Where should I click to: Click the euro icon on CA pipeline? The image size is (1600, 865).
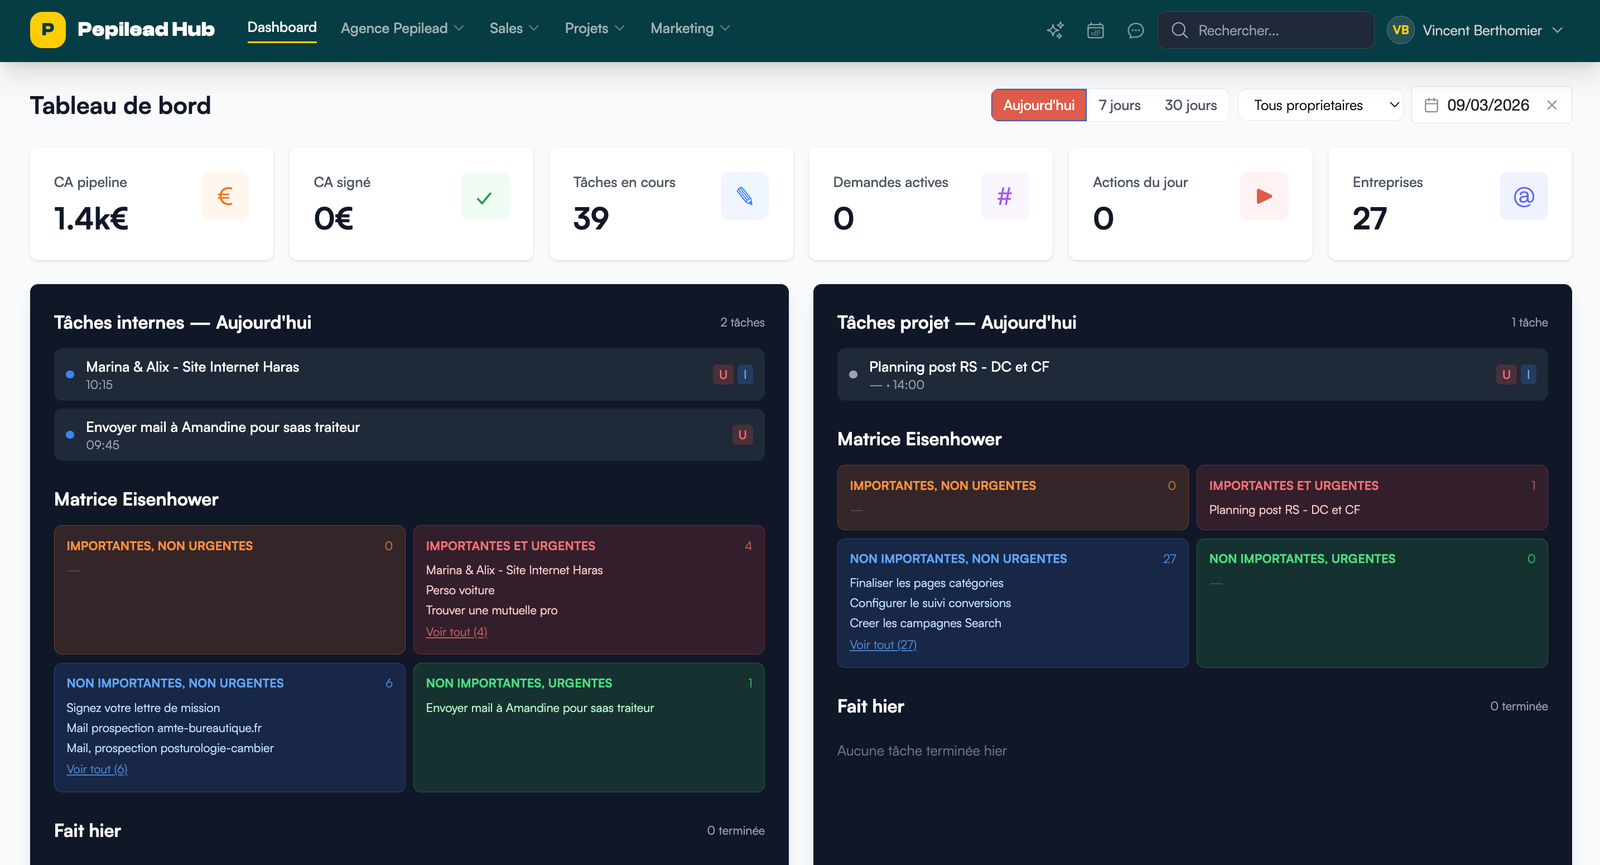click(225, 196)
